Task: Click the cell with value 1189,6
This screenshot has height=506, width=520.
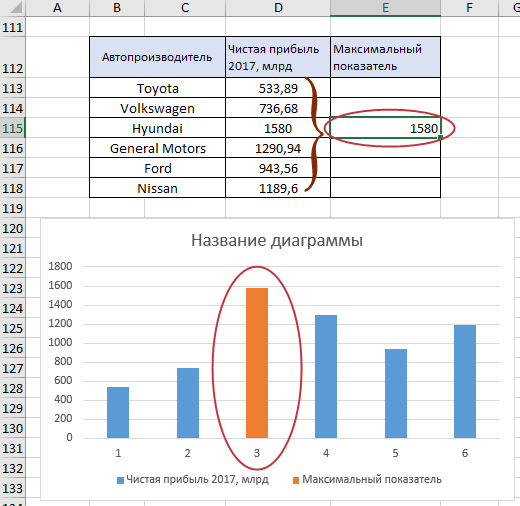Action: [278, 188]
